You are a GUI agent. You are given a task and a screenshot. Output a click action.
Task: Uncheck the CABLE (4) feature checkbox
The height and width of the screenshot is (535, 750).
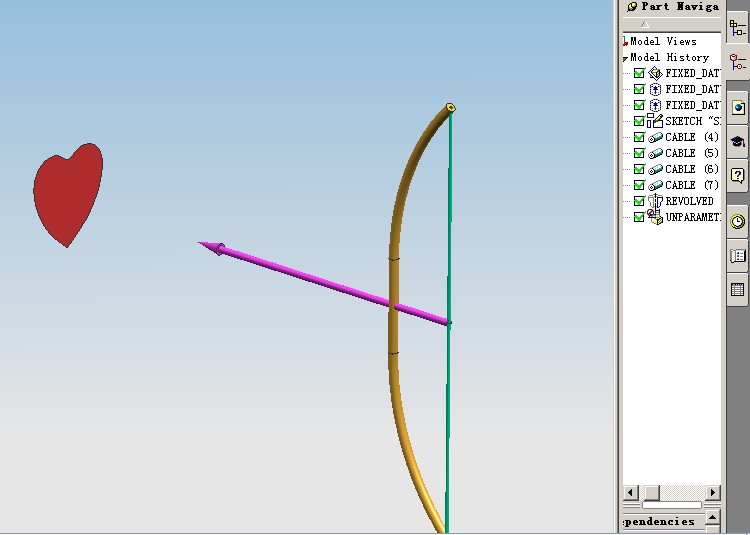(639, 137)
